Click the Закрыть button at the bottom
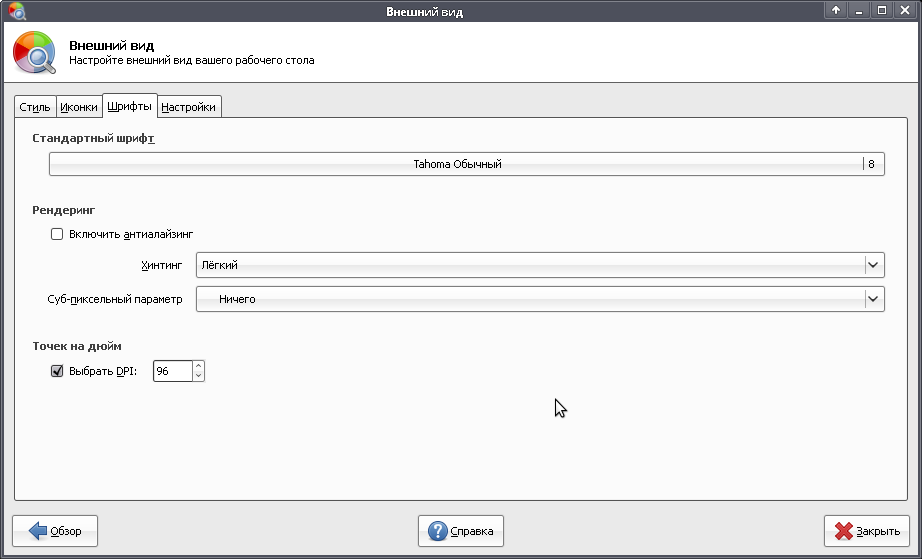Viewport: 922px width, 559px height. tap(867, 531)
